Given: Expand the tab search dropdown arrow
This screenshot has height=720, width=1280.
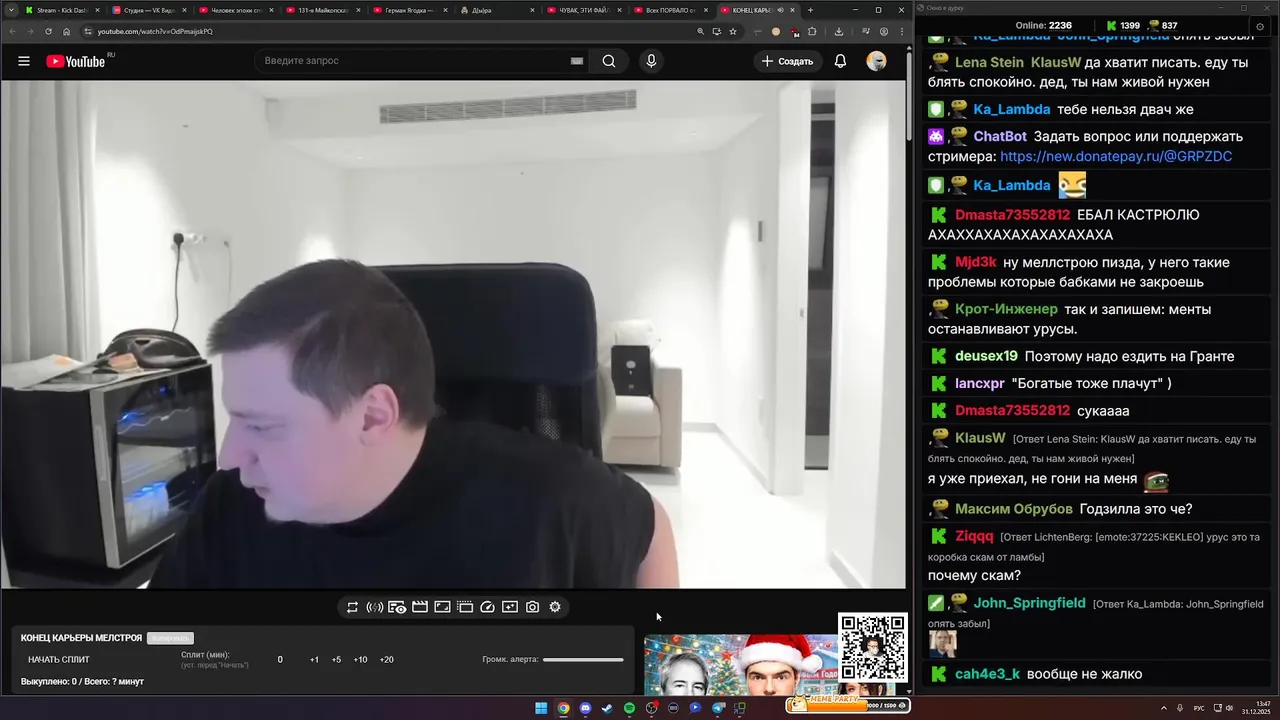Looking at the screenshot, I should point(10,10).
